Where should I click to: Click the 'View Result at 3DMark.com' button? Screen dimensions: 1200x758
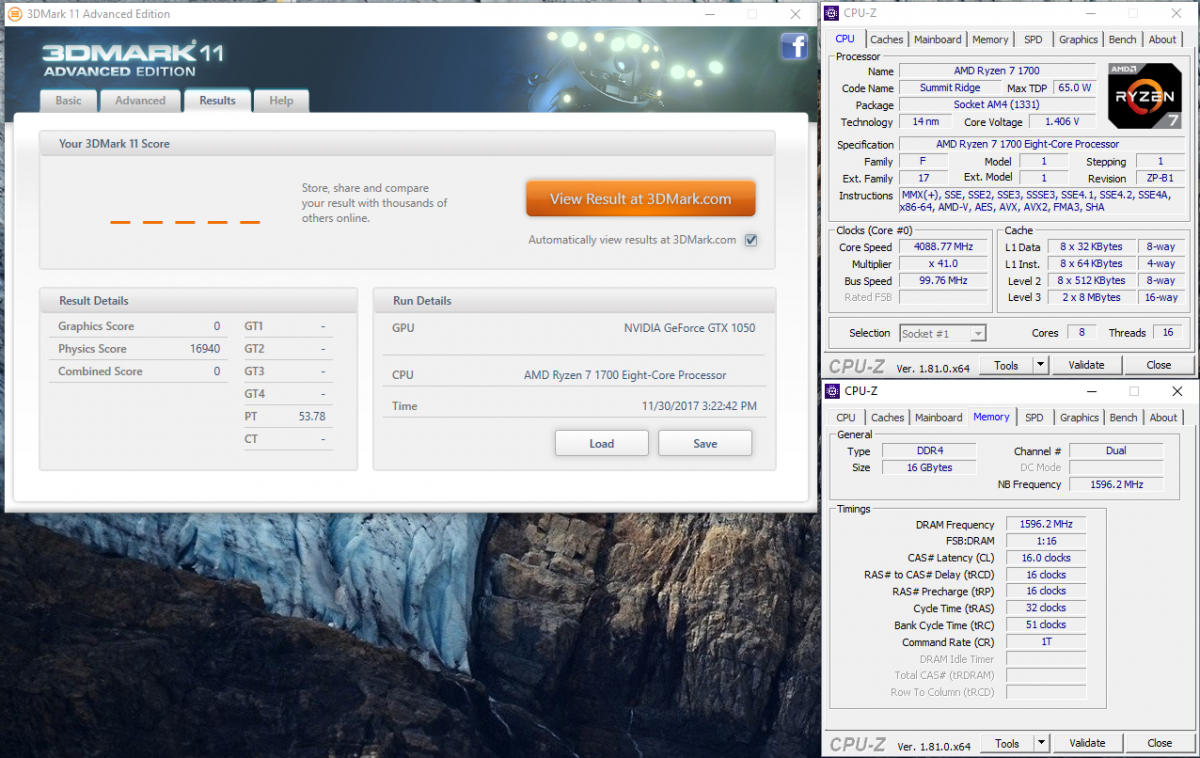(641, 199)
